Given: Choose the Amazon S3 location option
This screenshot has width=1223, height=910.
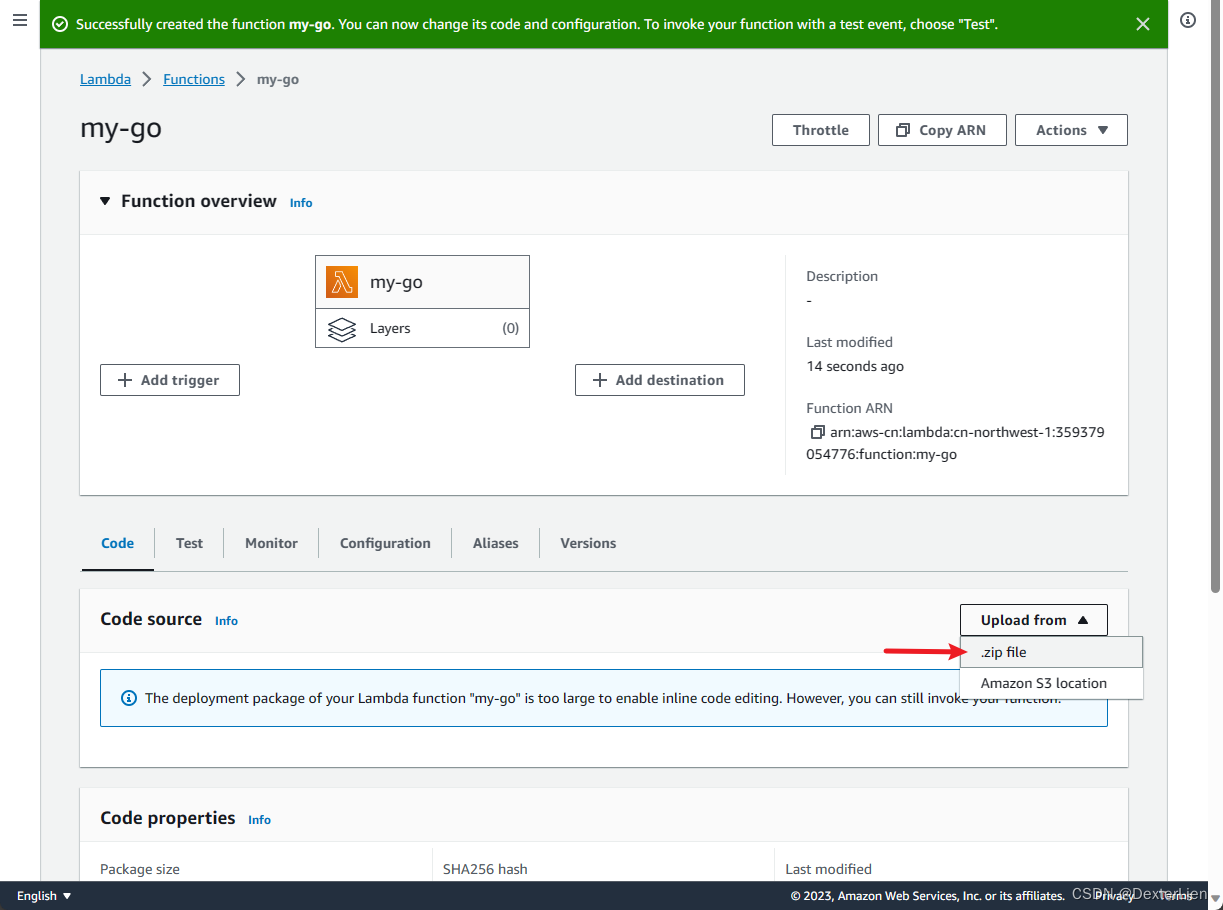Looking at the screenshot, I should [1051, 683].
